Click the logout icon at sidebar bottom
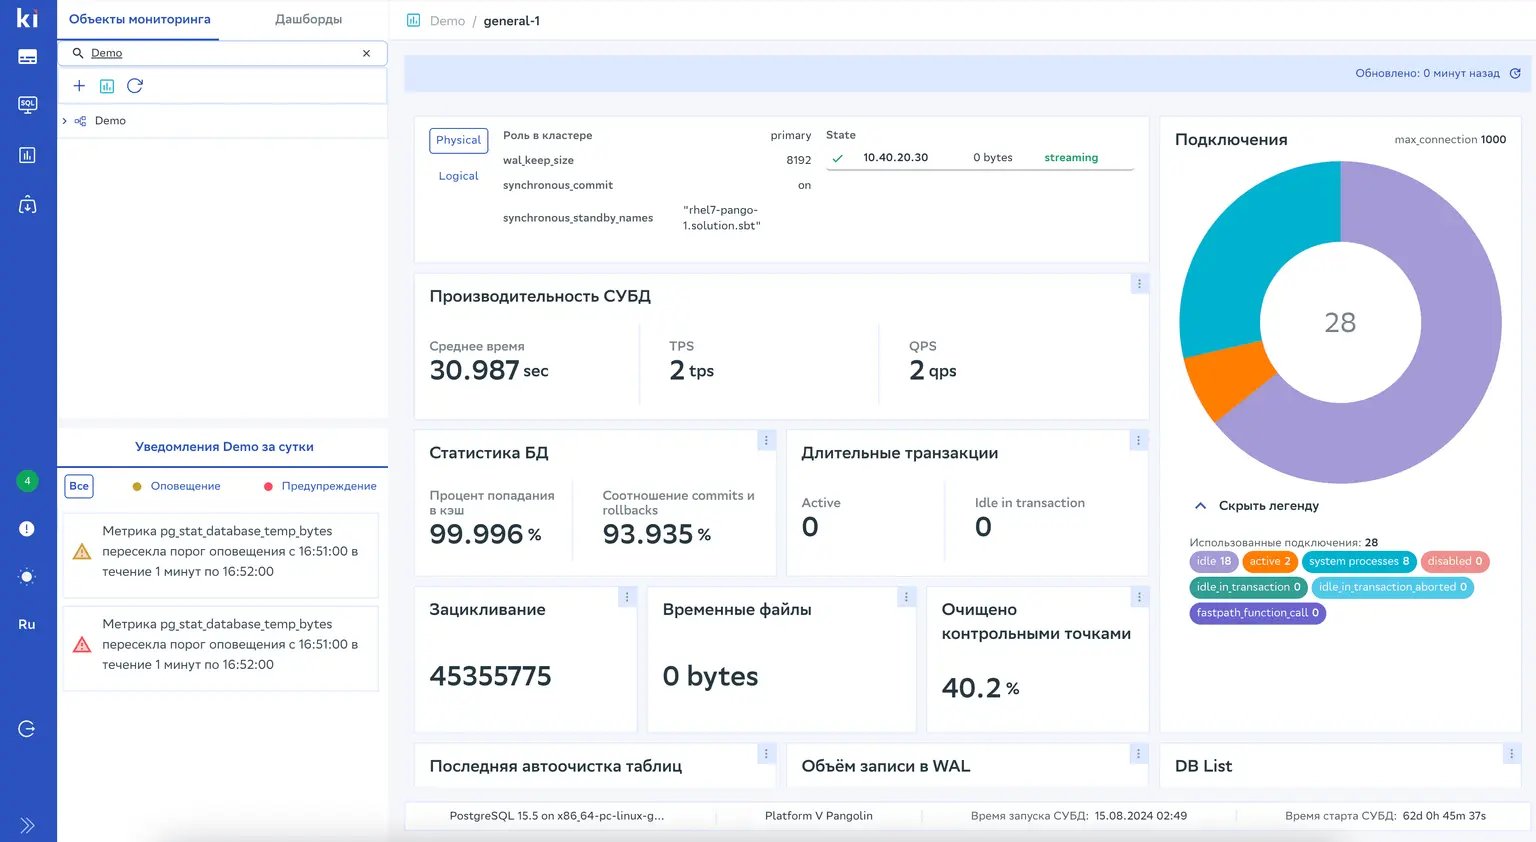 (x=27, y=728)
